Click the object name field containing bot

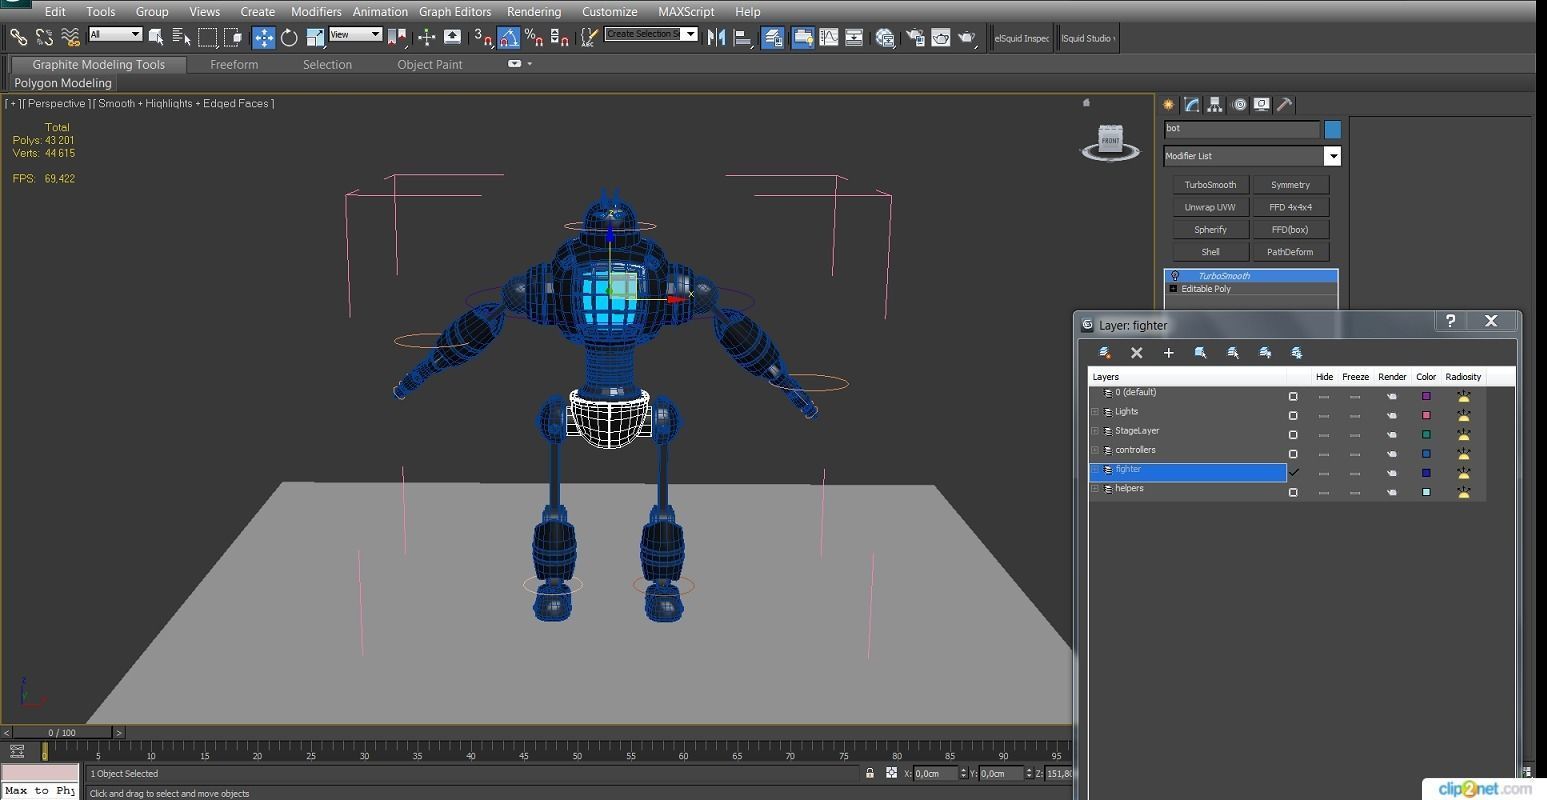pyautogui.click(x=1242, y=129)
